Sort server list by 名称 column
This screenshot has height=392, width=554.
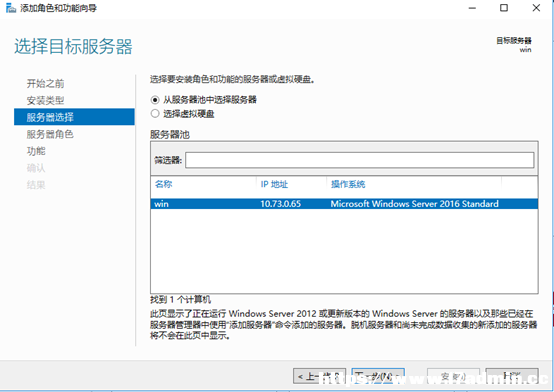pos(164,184)
